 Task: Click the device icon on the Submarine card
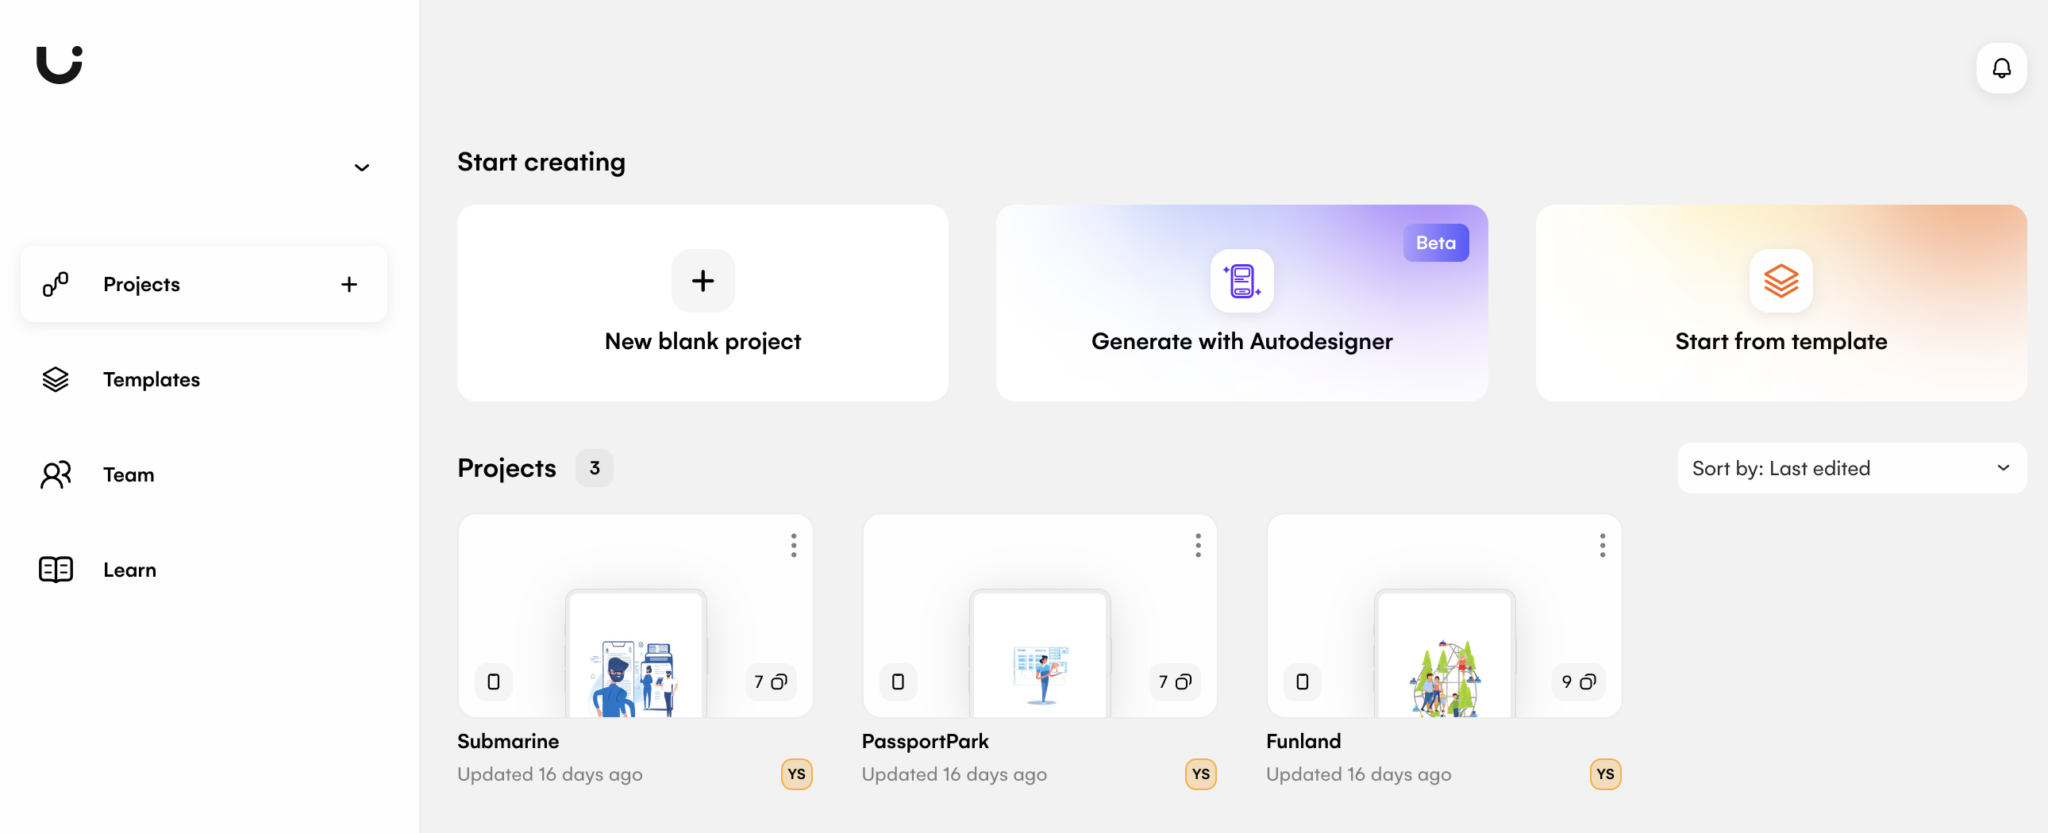click(493, 681)
